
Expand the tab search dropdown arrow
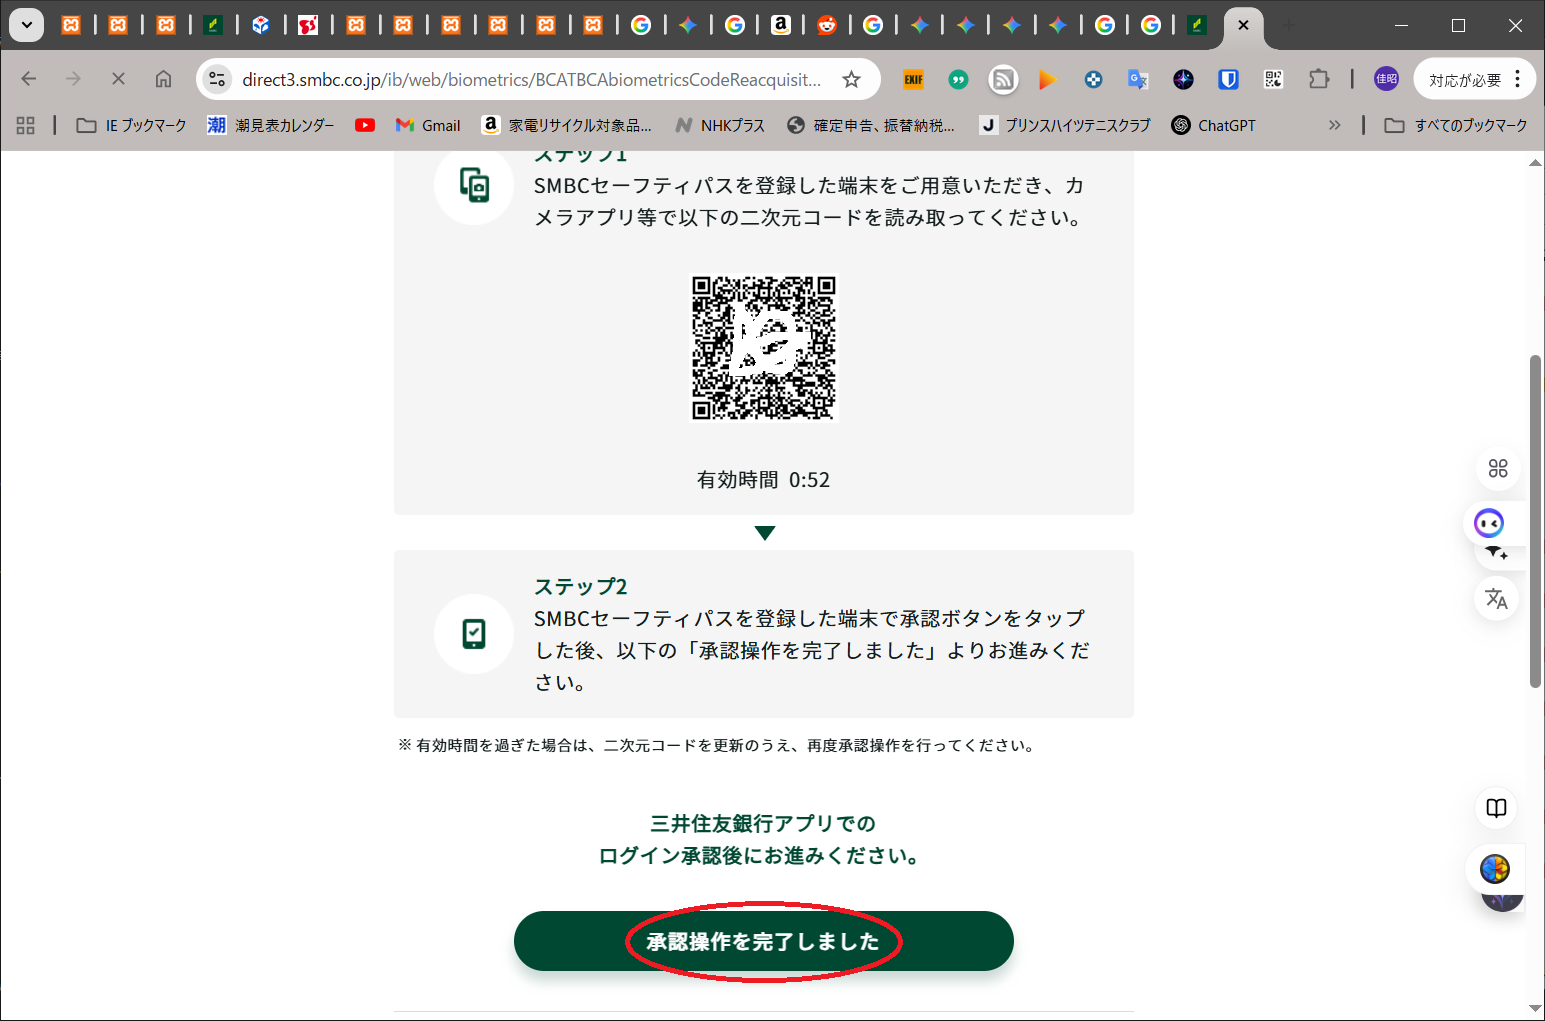pyautogui.click(x=27, y=25)
